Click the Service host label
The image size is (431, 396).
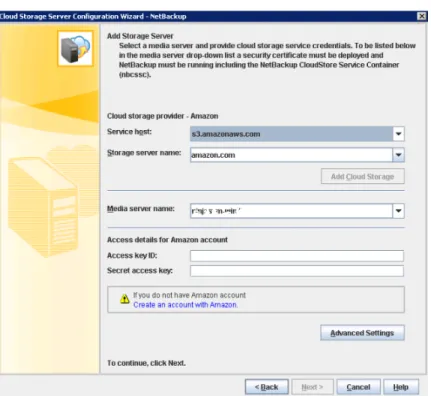129,132
